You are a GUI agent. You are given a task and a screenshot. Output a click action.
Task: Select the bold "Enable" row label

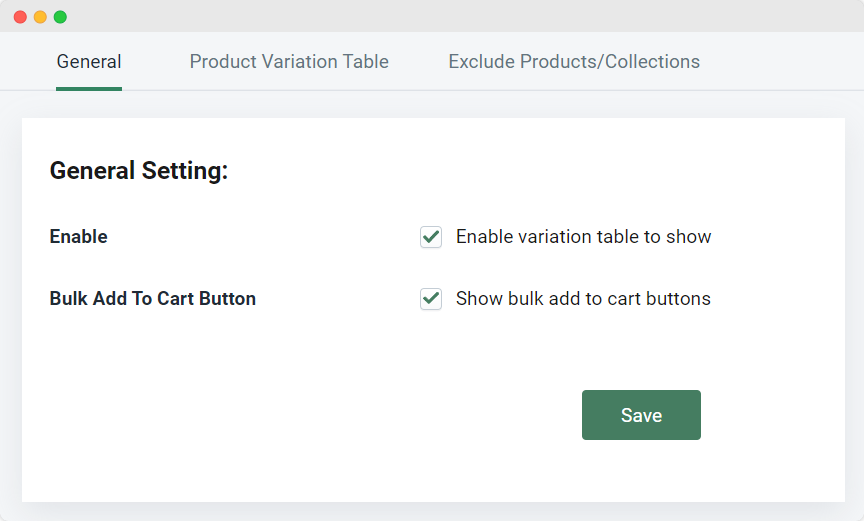click(x=79, y=237)
